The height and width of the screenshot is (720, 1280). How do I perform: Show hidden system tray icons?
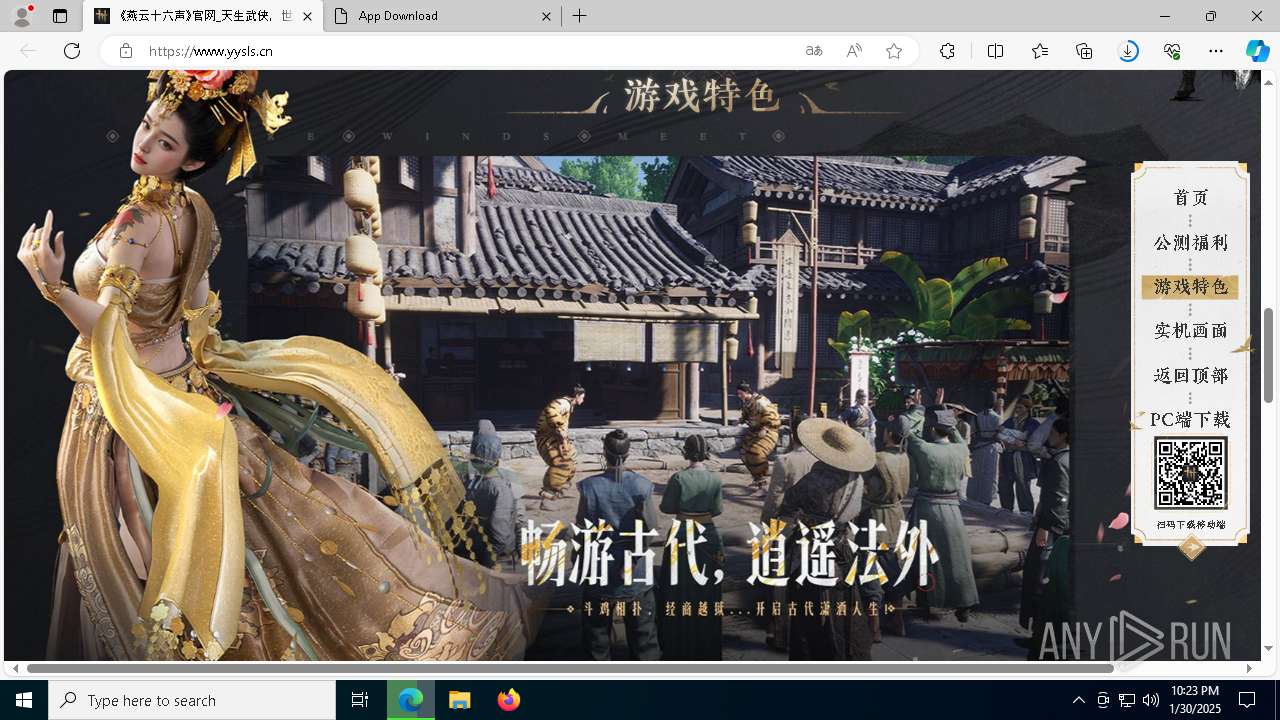point(1078,700)
